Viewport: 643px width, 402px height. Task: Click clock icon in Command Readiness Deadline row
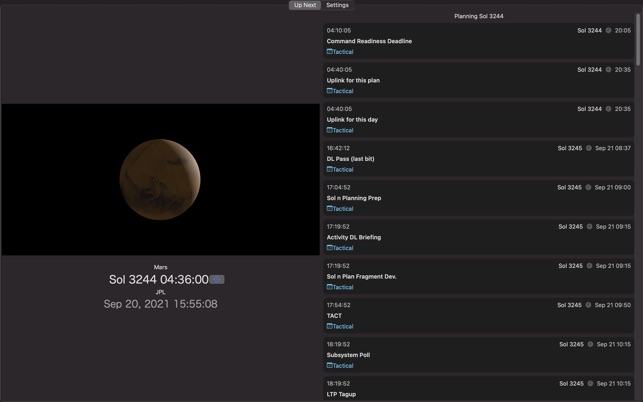609,30
